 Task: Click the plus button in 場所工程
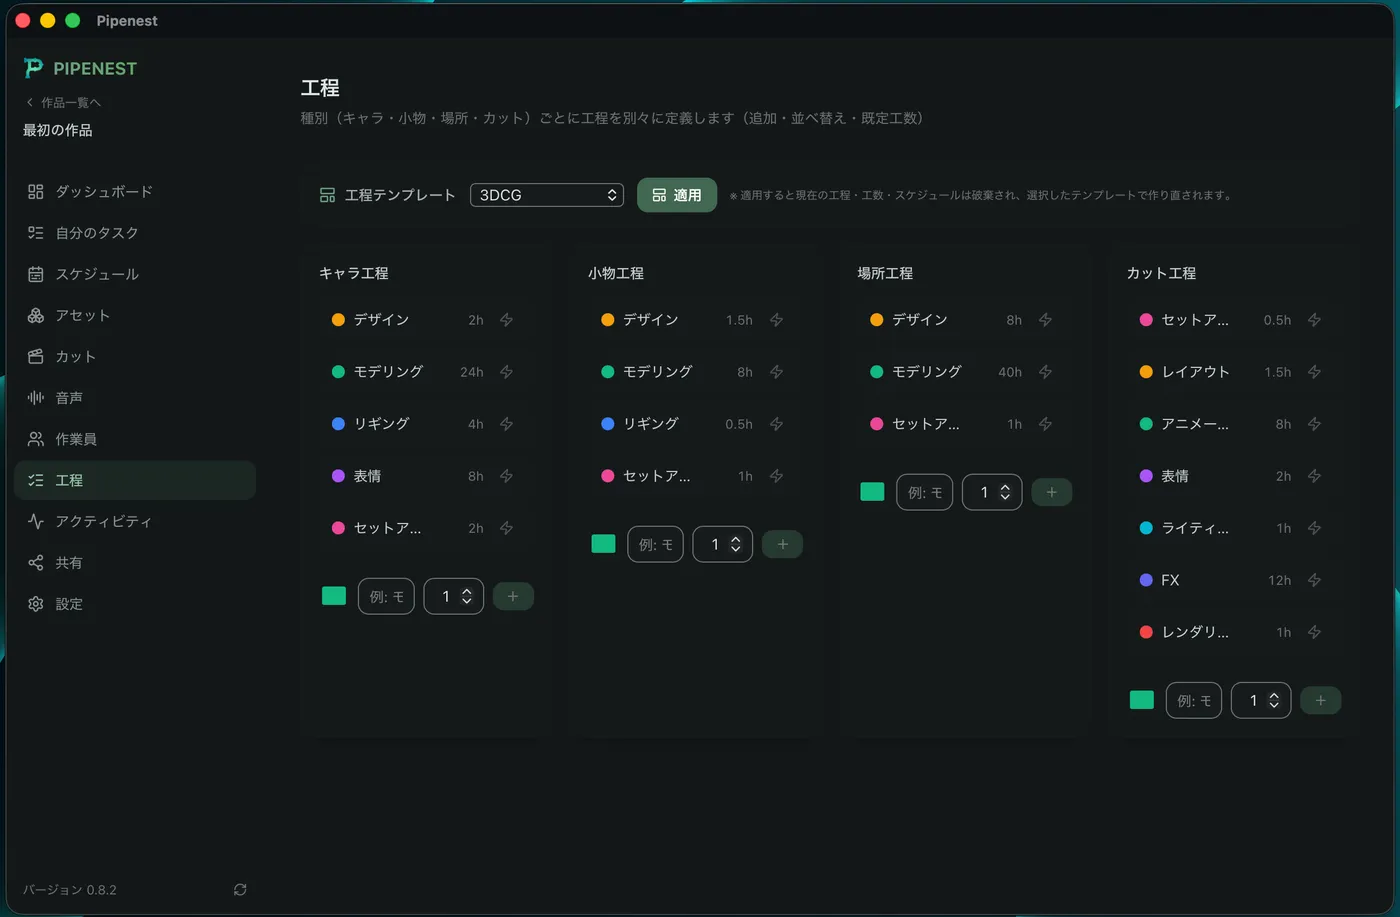point(1052,492)
